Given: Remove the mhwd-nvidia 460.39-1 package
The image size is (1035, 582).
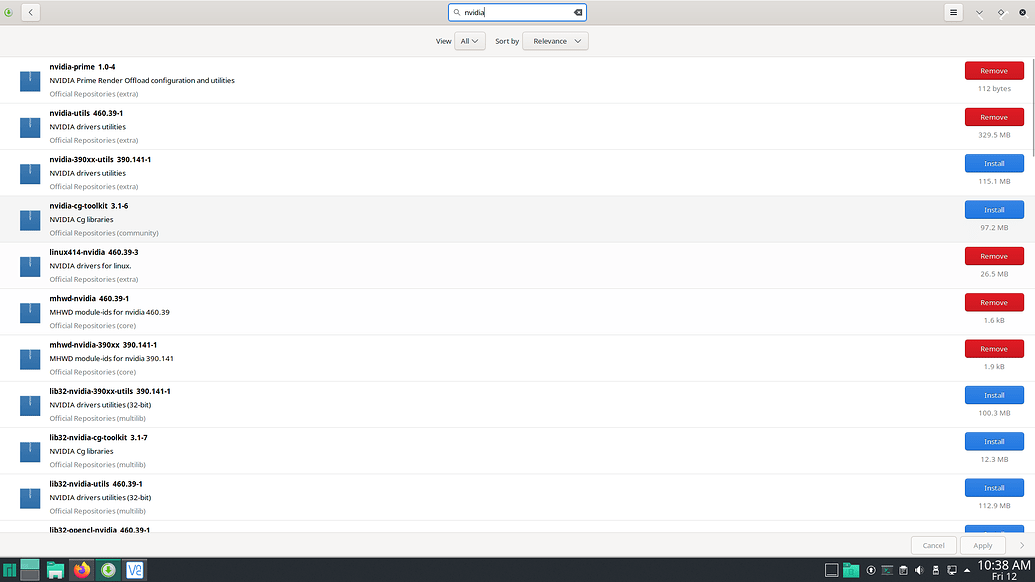Looking at the screenshot, I should pos(994,302).
